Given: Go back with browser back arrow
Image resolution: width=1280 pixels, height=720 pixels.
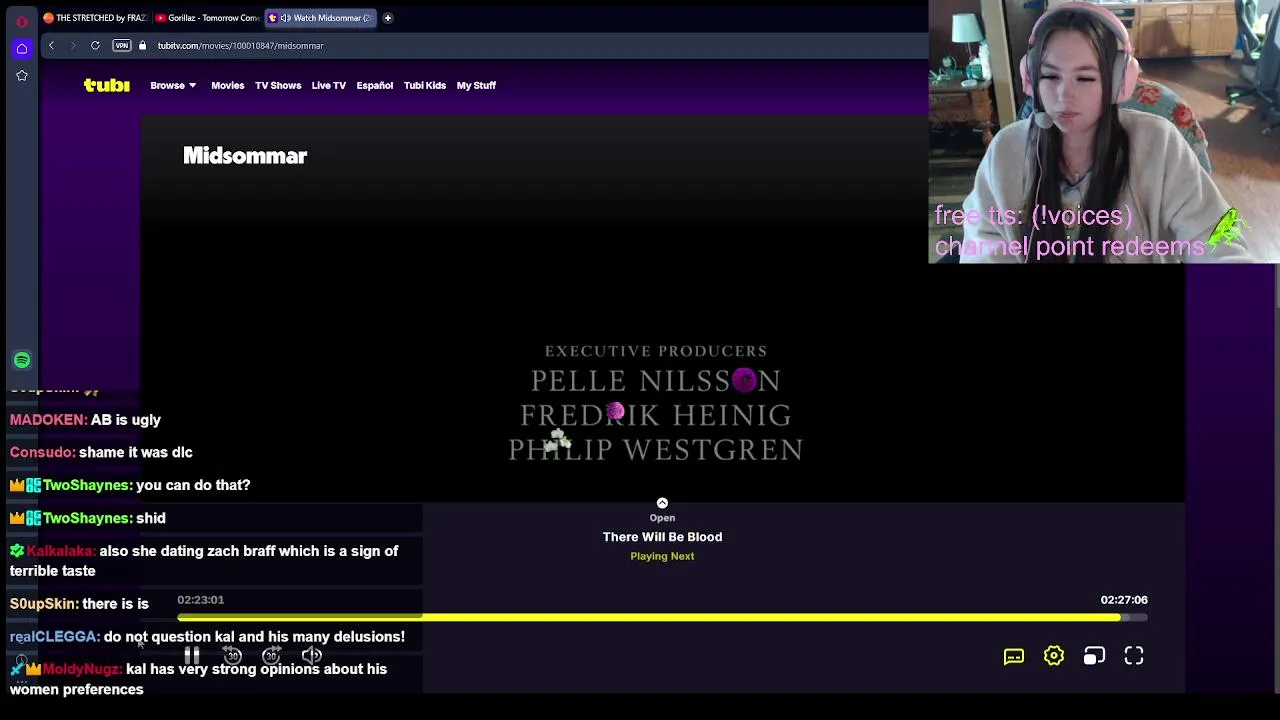Looking at the screenshot, I should click(52, 45).
